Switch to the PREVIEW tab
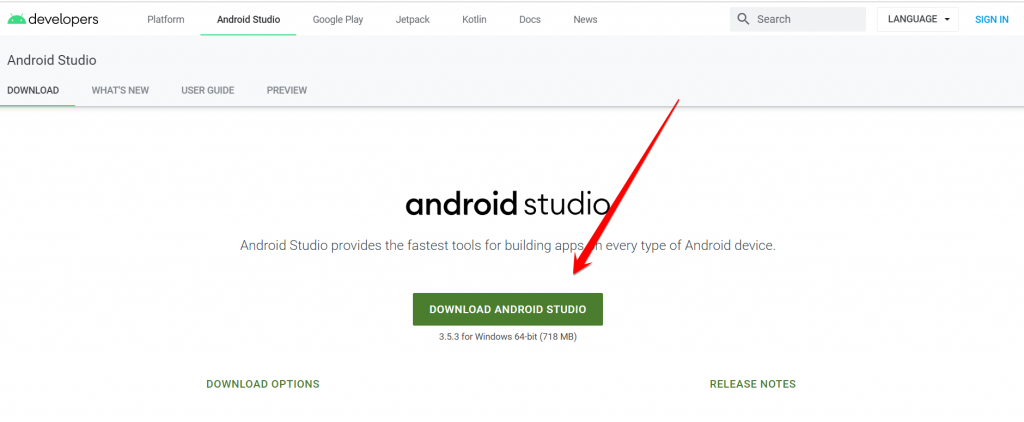The image size is (1024, 422). pyautogui.click(x=287, y=90)
